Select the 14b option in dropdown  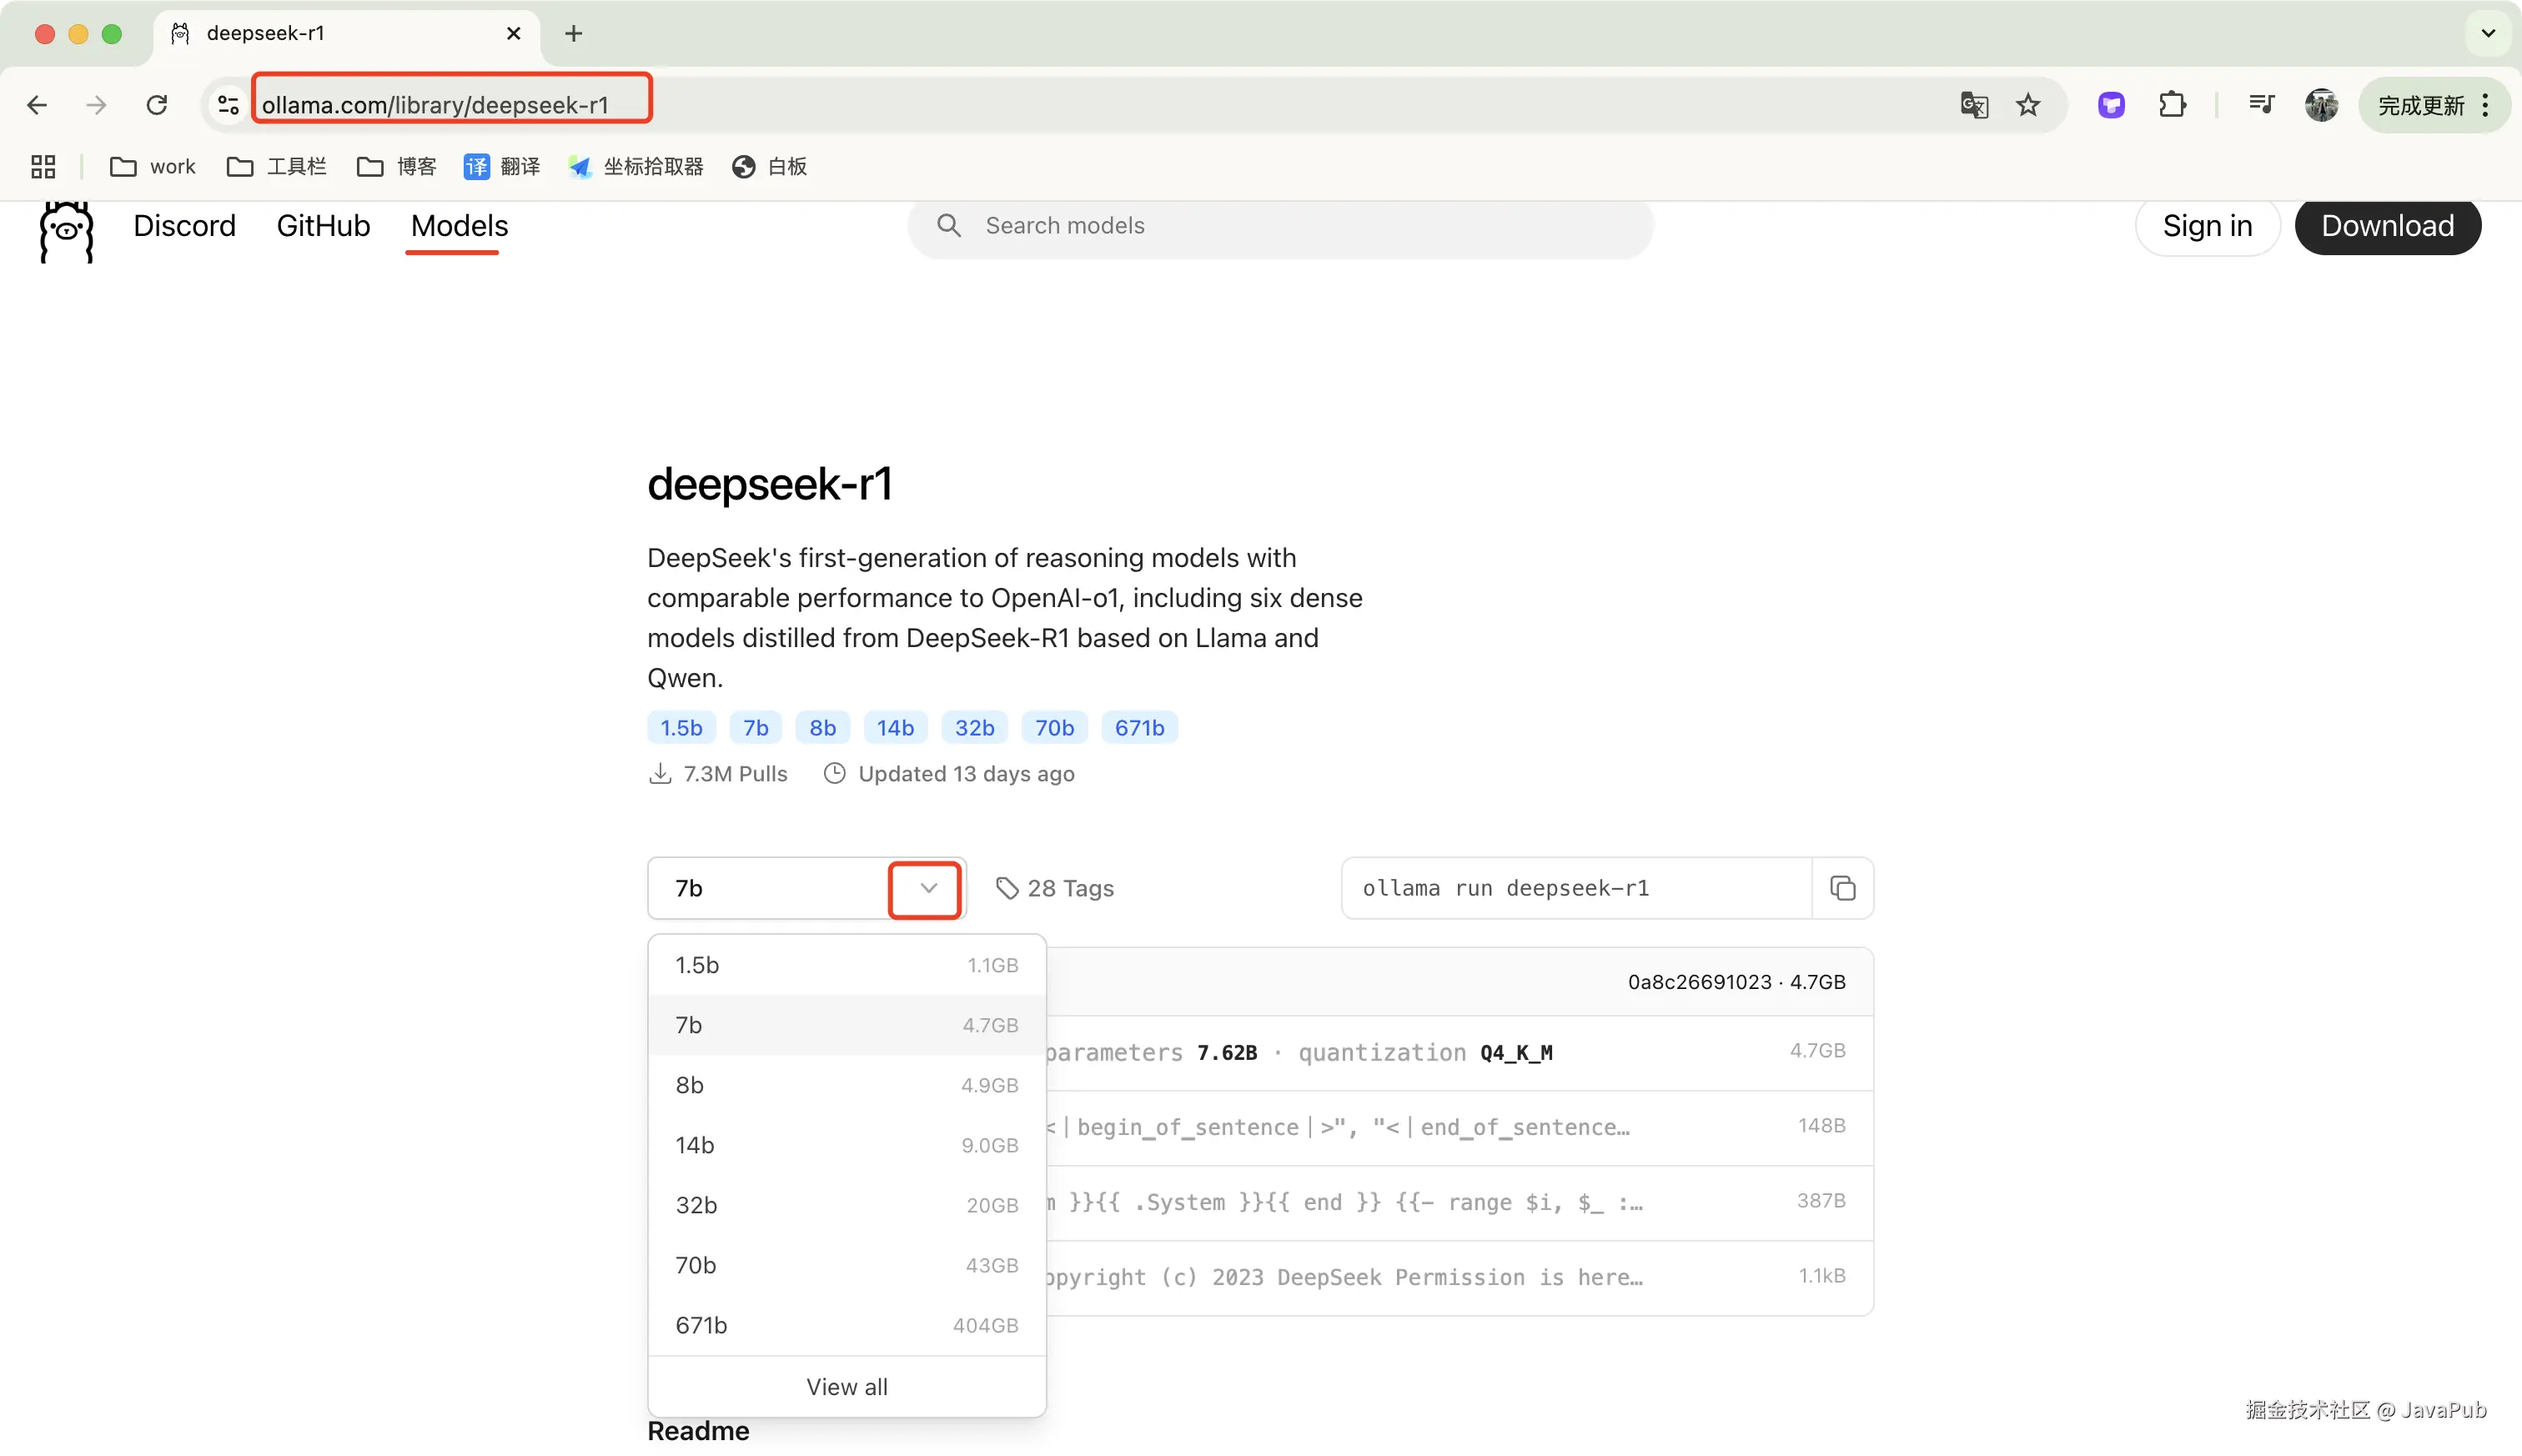tap(846, 1145)
